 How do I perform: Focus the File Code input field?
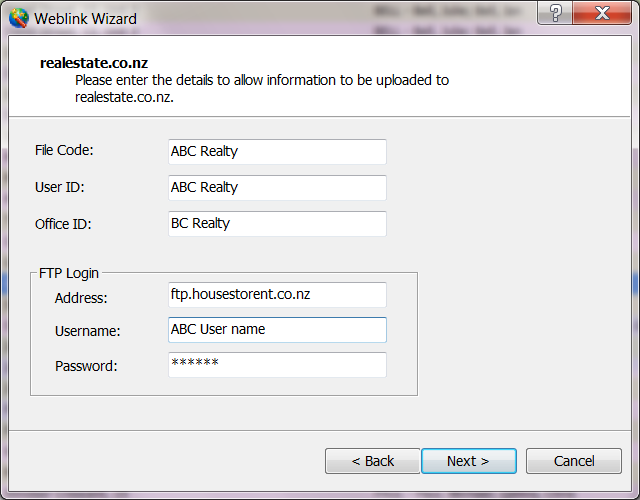(277, 152)
